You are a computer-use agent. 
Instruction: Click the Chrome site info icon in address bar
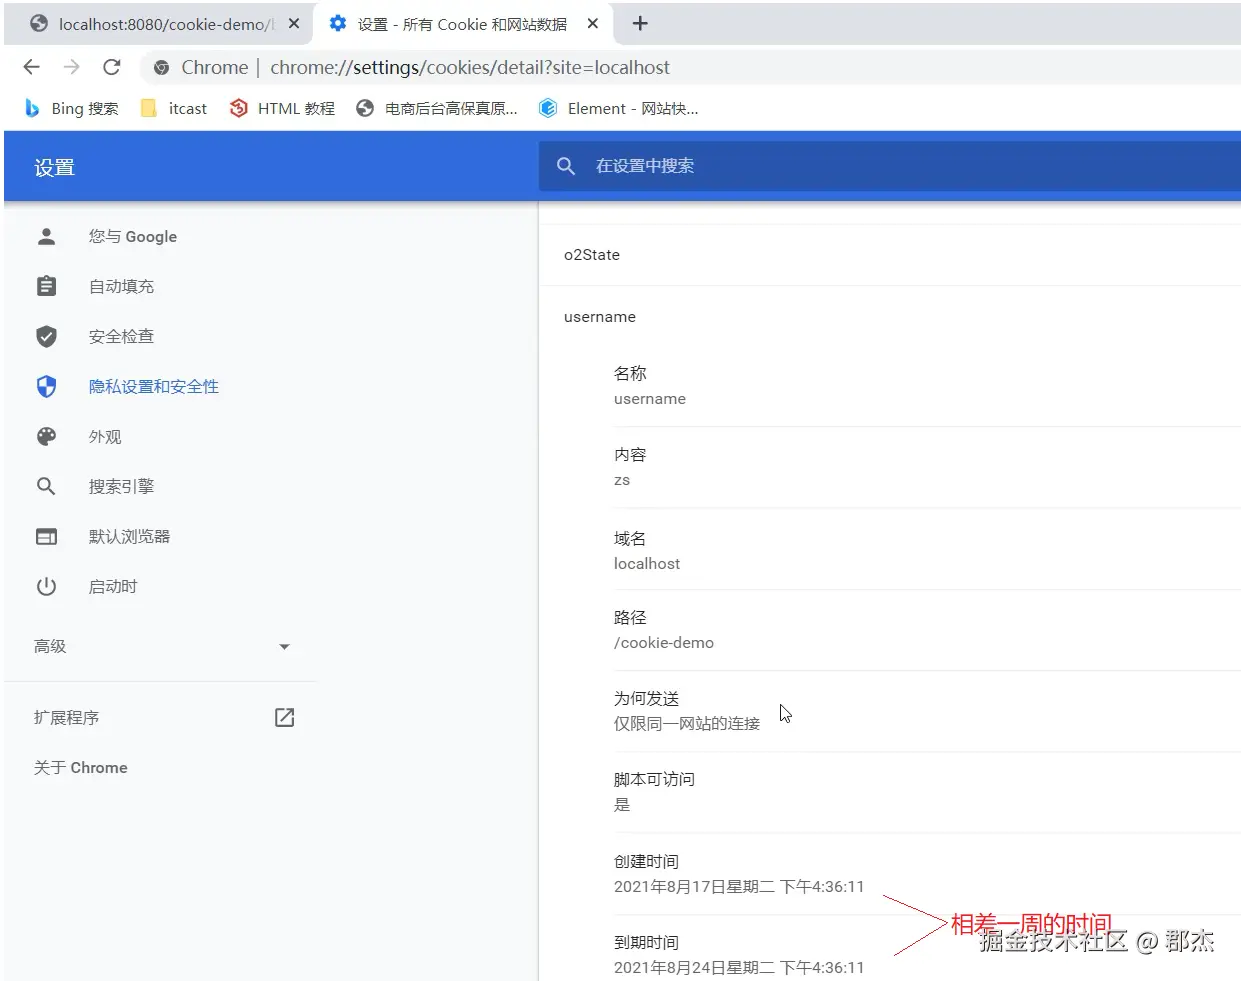[161, 67]
